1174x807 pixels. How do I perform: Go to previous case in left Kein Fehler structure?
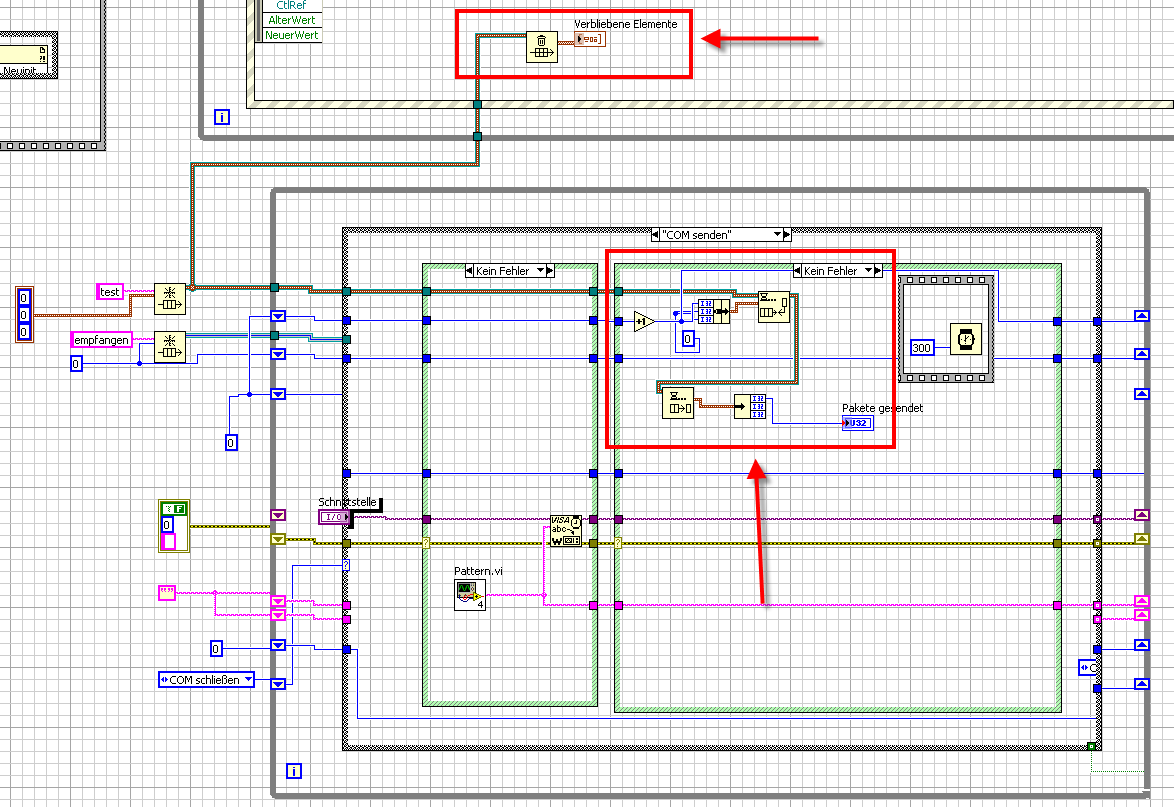point(469,270)
